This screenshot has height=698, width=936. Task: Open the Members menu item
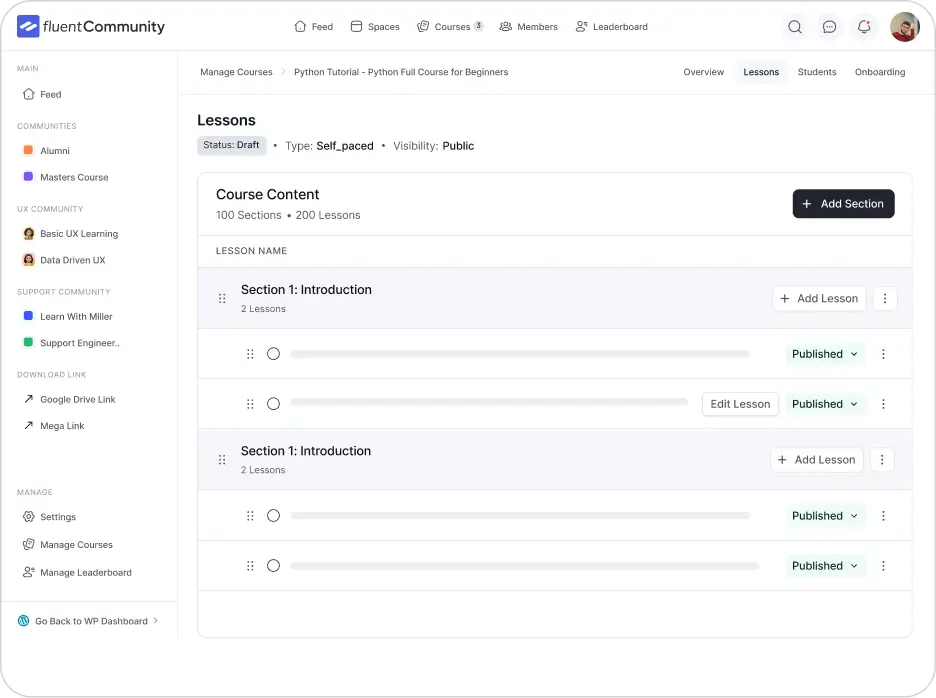click(528, 27)
